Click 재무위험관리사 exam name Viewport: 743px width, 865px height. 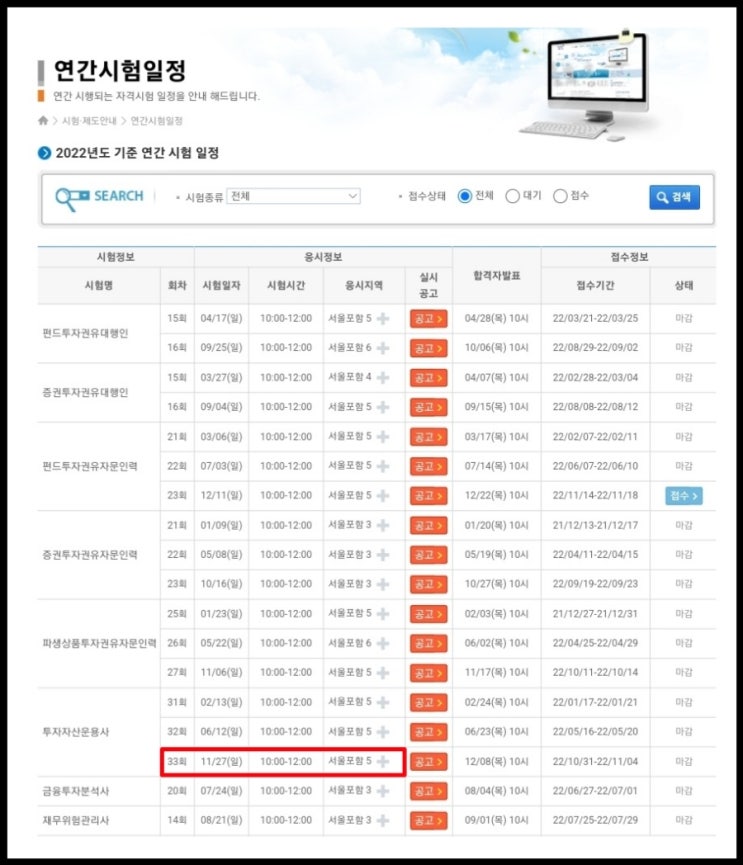click(76, 820)
